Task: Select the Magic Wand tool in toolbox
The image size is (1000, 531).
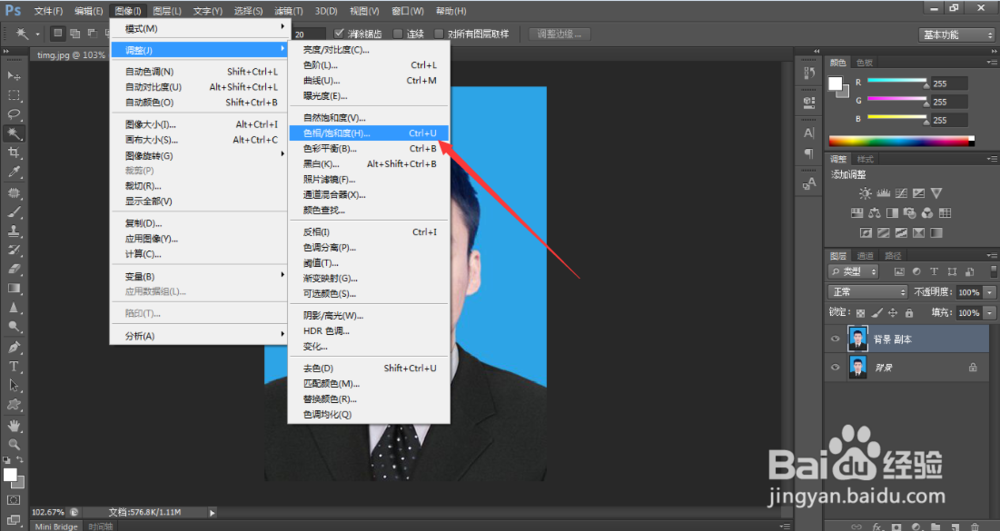Action: [x=13, y=133]
